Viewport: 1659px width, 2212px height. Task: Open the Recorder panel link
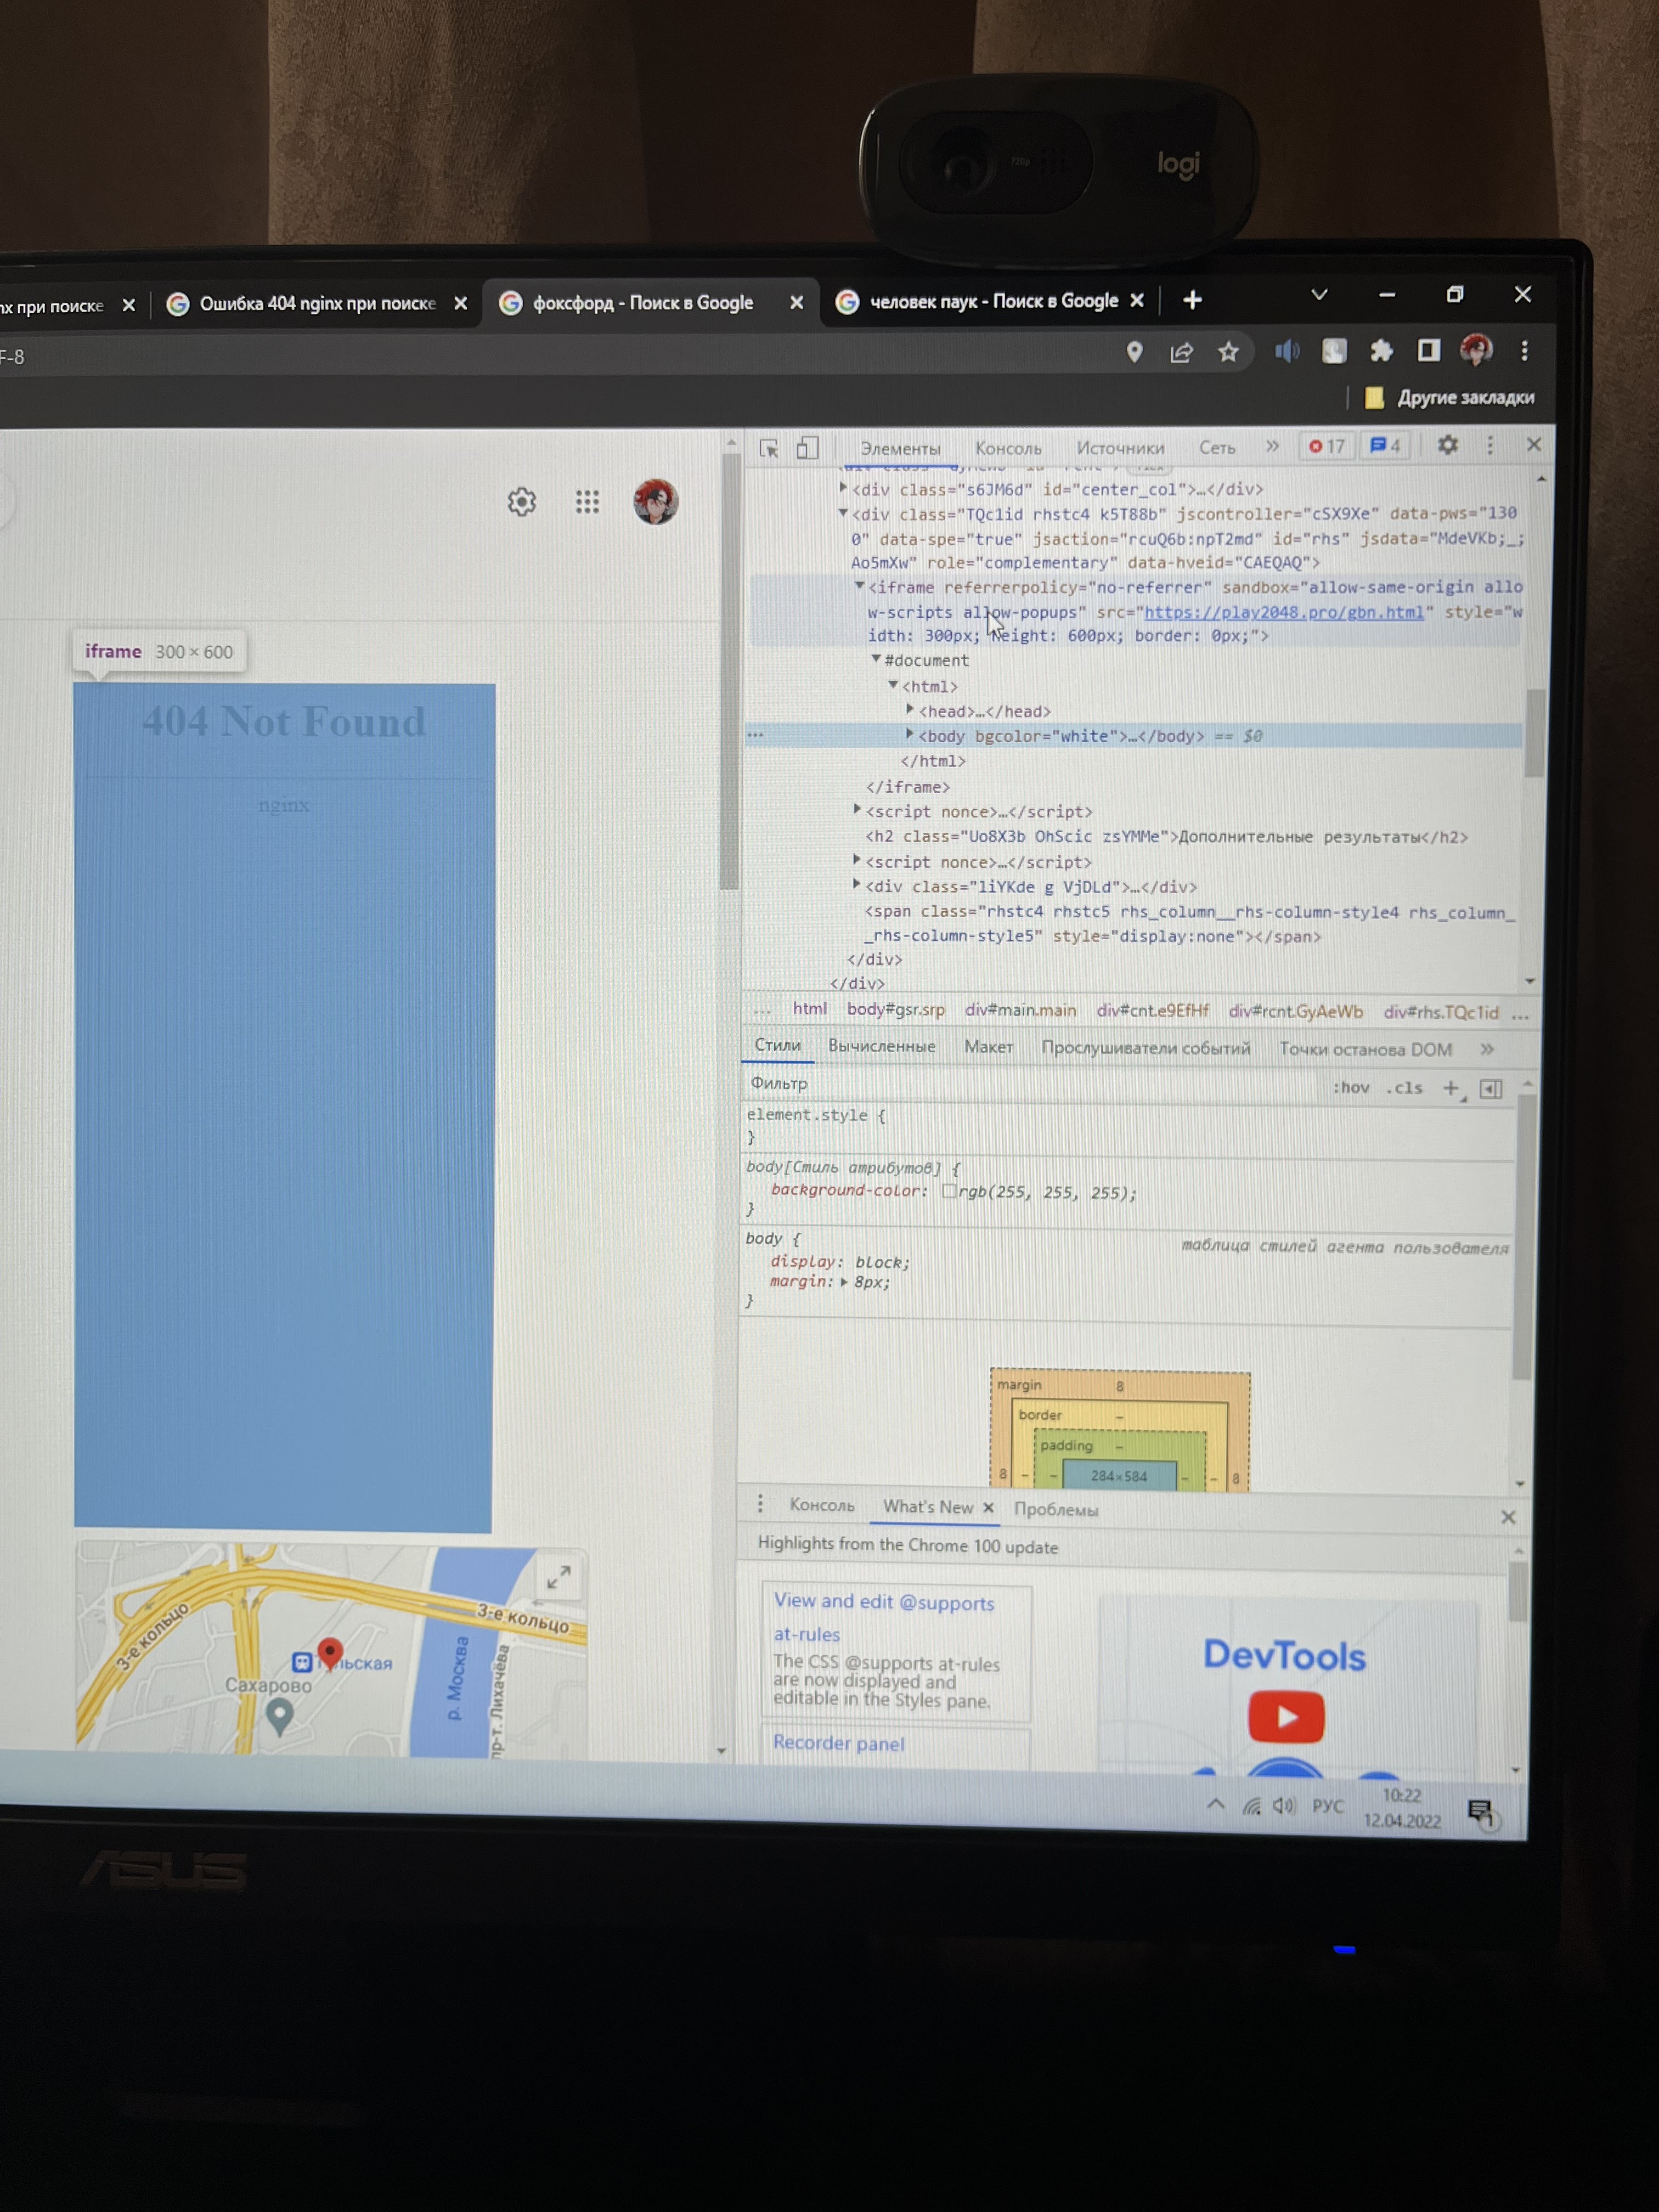click(x=838, y=1743)
